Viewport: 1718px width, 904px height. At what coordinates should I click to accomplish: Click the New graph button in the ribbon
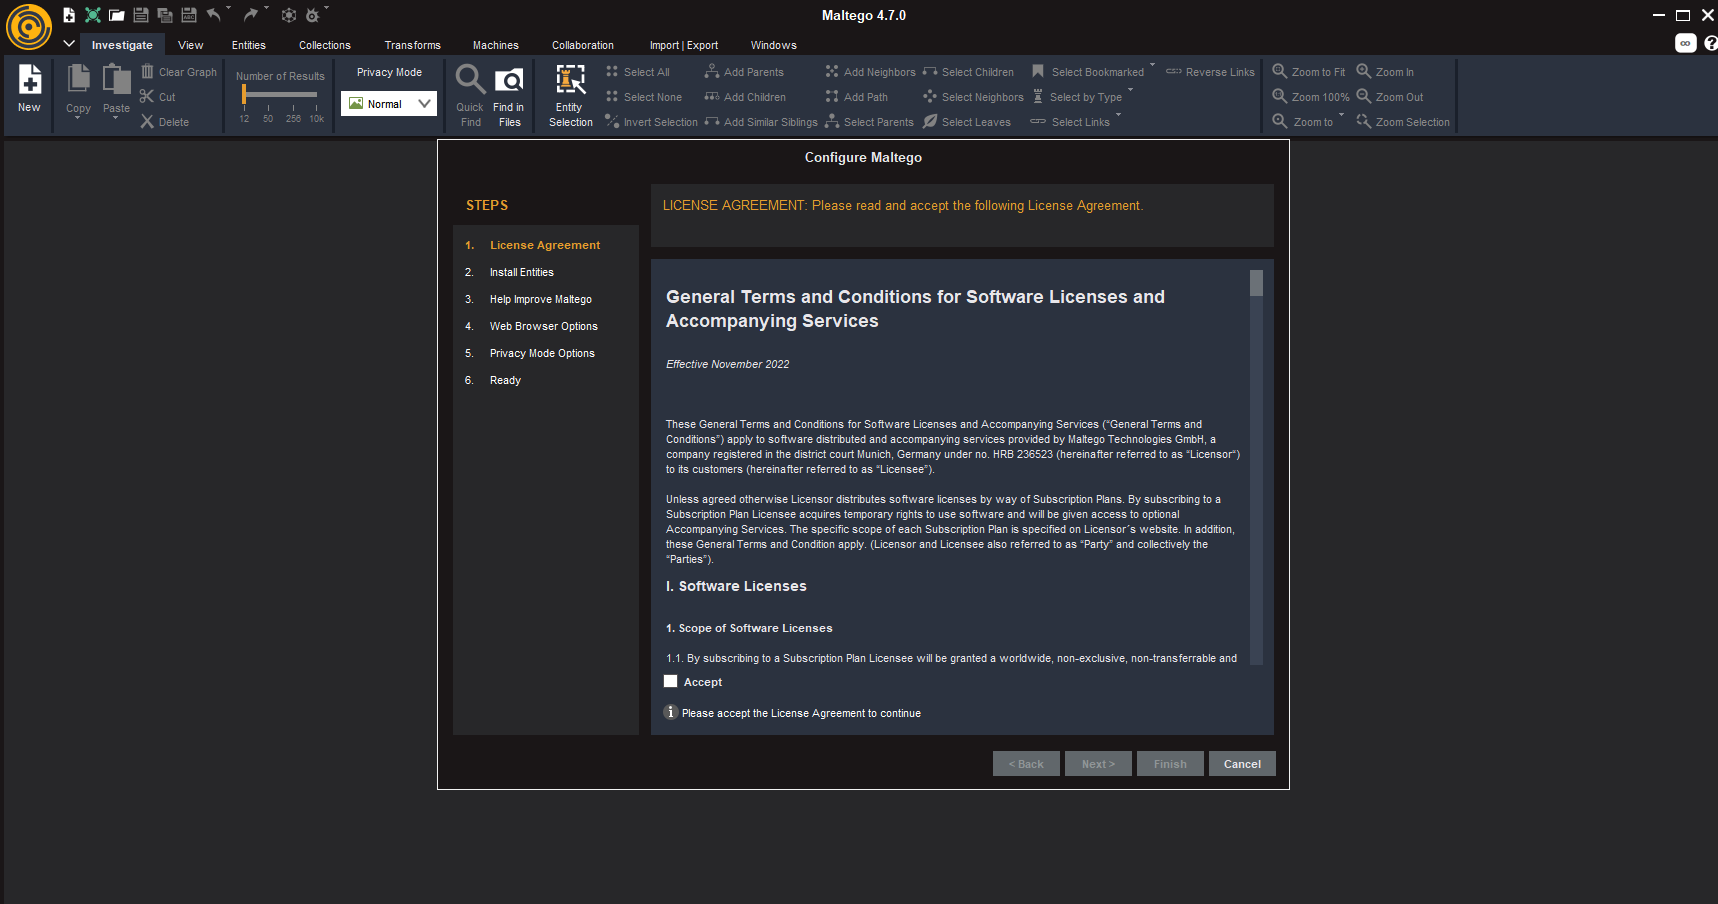pyautogui.click(x=30, y=89)
